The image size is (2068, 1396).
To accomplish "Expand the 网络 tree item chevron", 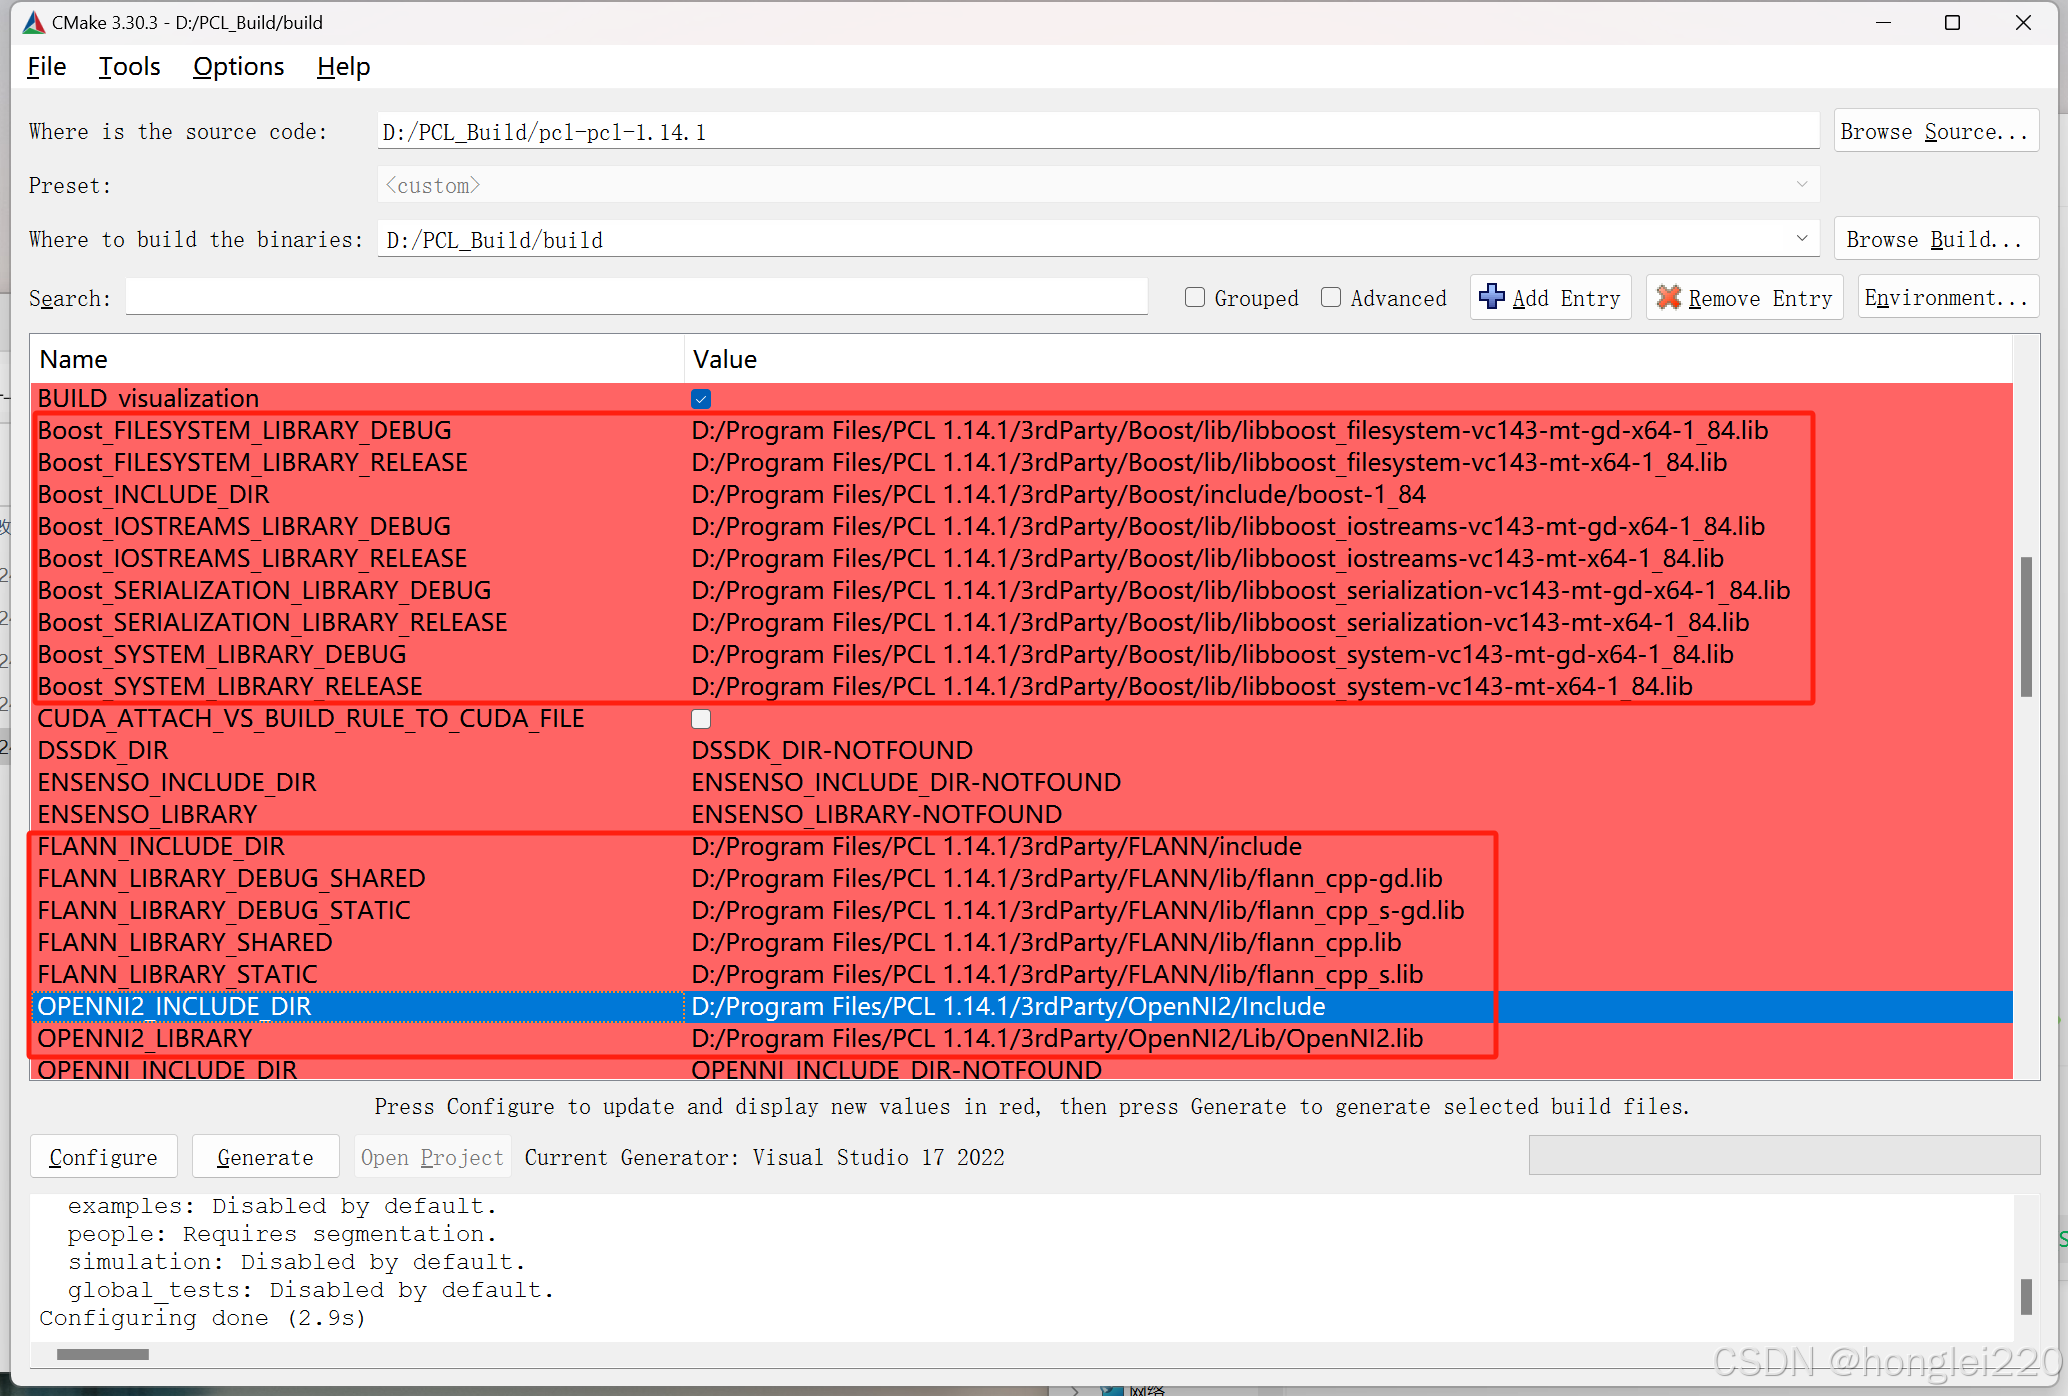I will pos(1076,1391).
